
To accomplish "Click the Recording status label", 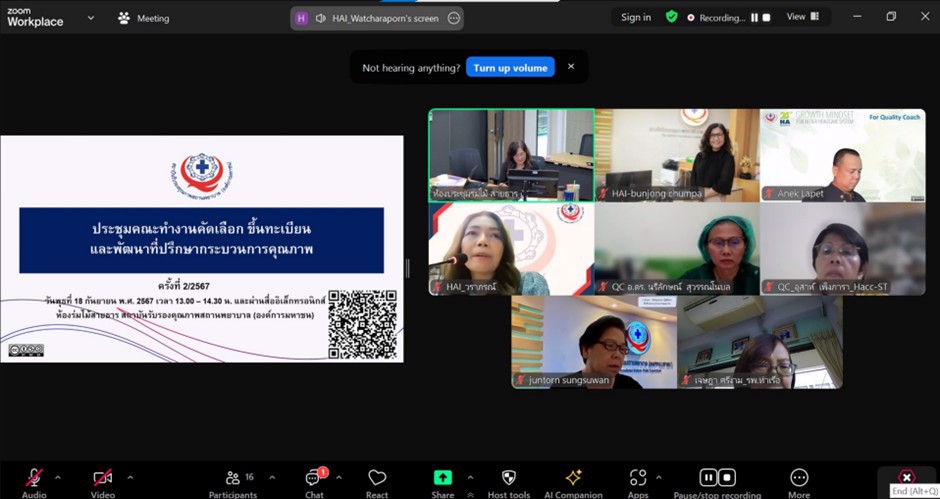I will pos(721,18).
